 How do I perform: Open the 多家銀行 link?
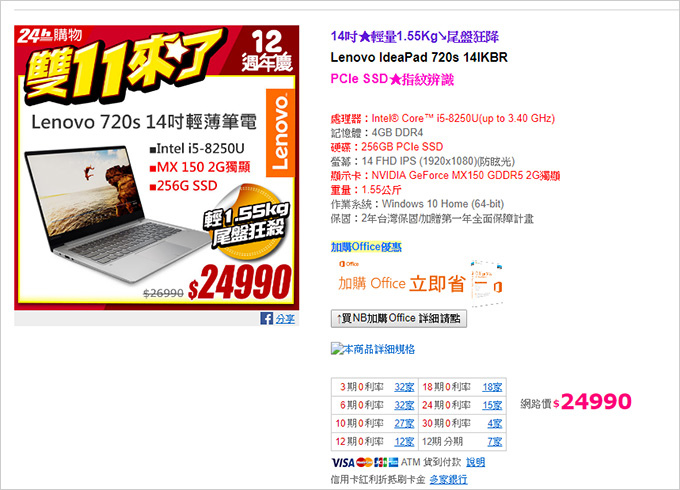pos(448,479)
